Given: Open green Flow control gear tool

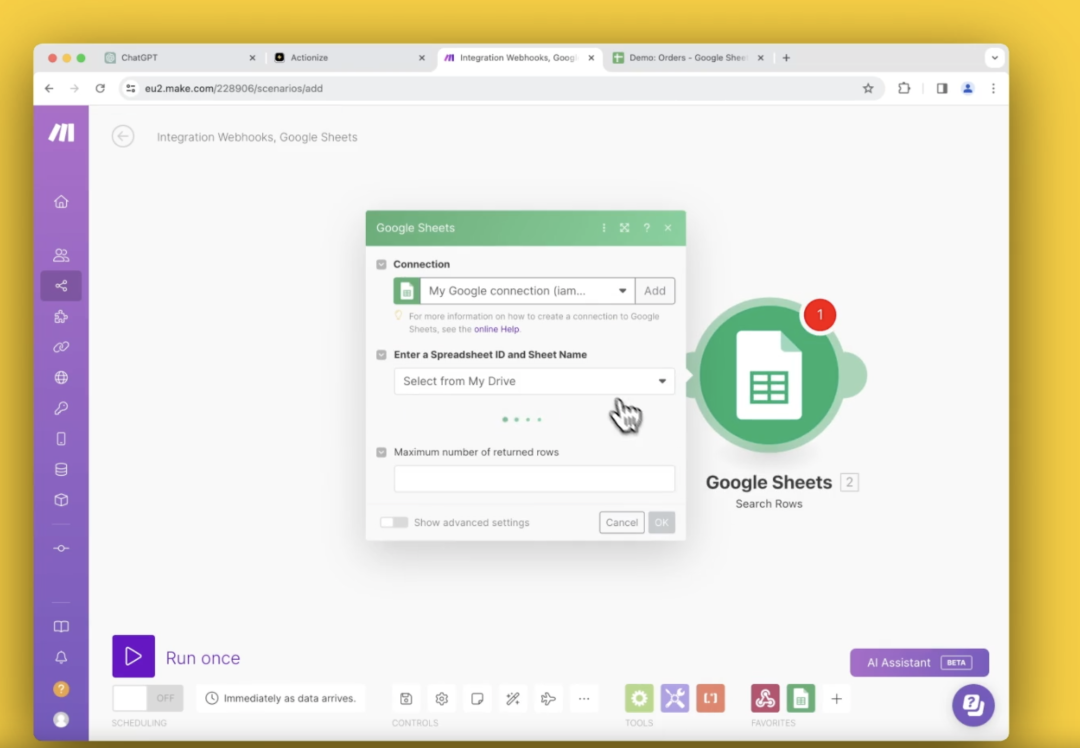Looking at the screenshot, I should pos(639,698).
